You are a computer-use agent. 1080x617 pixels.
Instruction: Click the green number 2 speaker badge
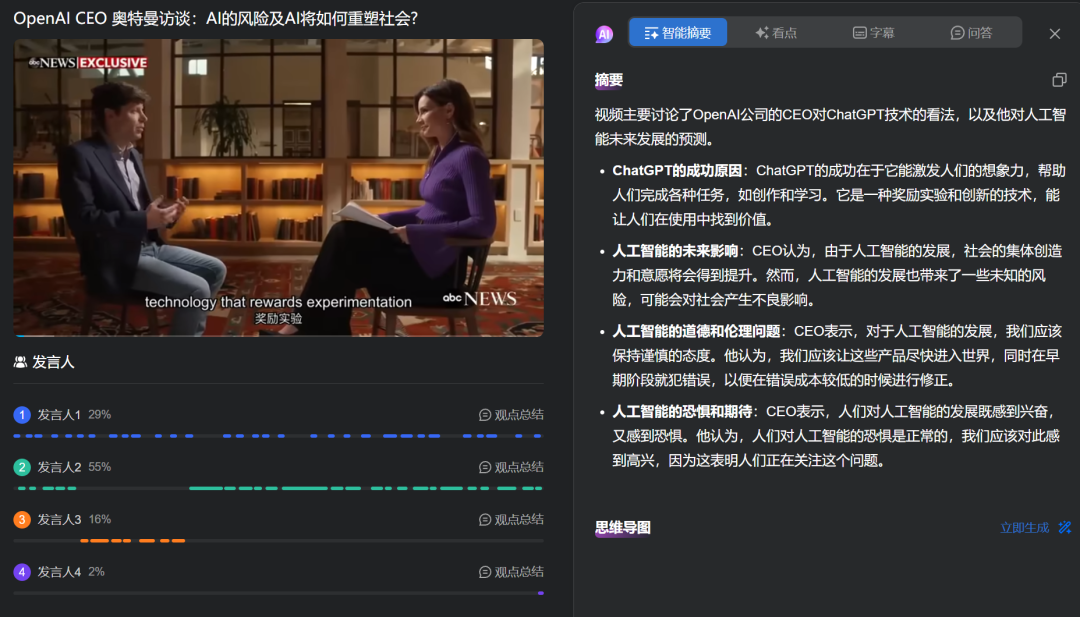coord(22,467)
